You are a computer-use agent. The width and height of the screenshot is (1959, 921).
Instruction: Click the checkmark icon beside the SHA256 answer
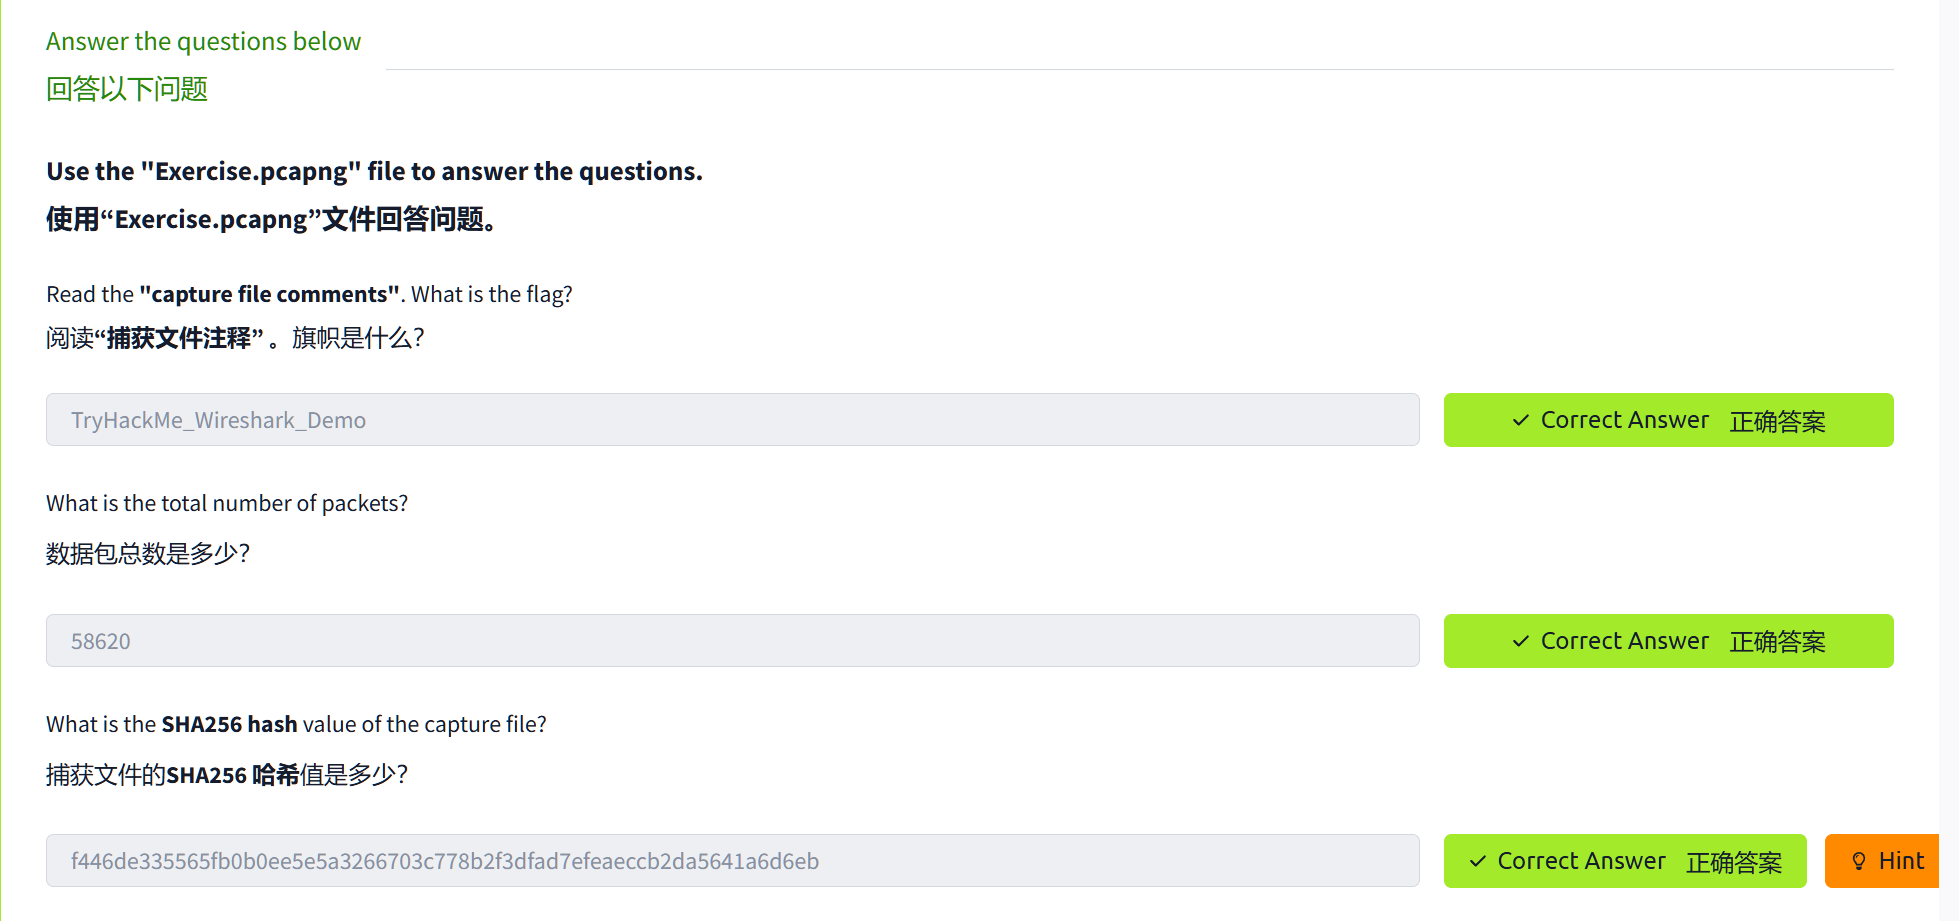coord(1477,862)
